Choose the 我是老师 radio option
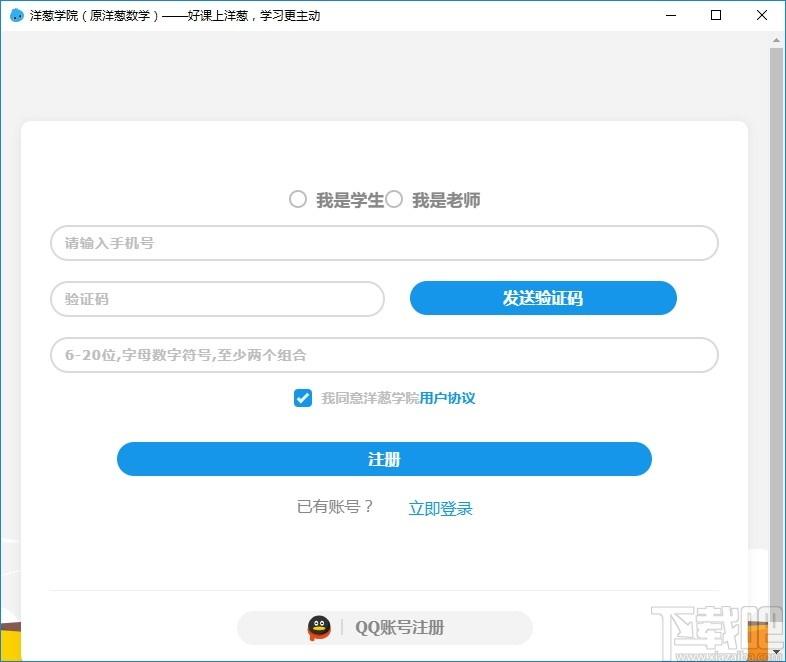The width and height of the screenshot is (786, 662). coord(394,199)
